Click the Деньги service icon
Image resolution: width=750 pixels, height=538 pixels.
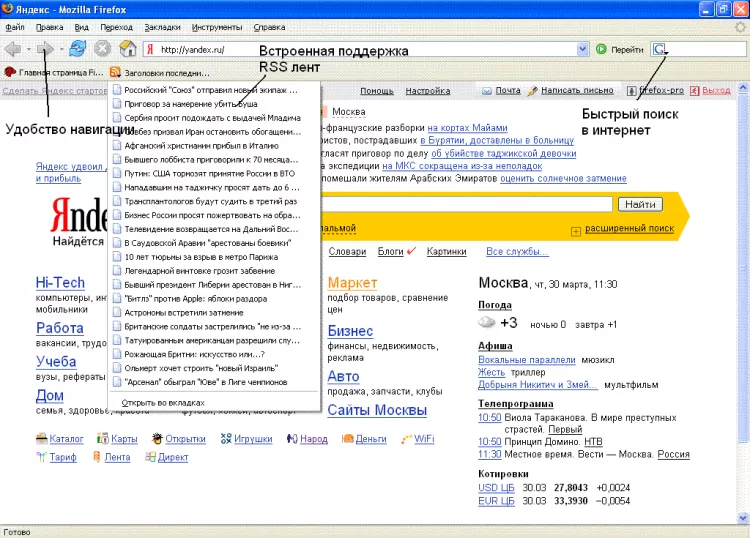tap(348, 439)
